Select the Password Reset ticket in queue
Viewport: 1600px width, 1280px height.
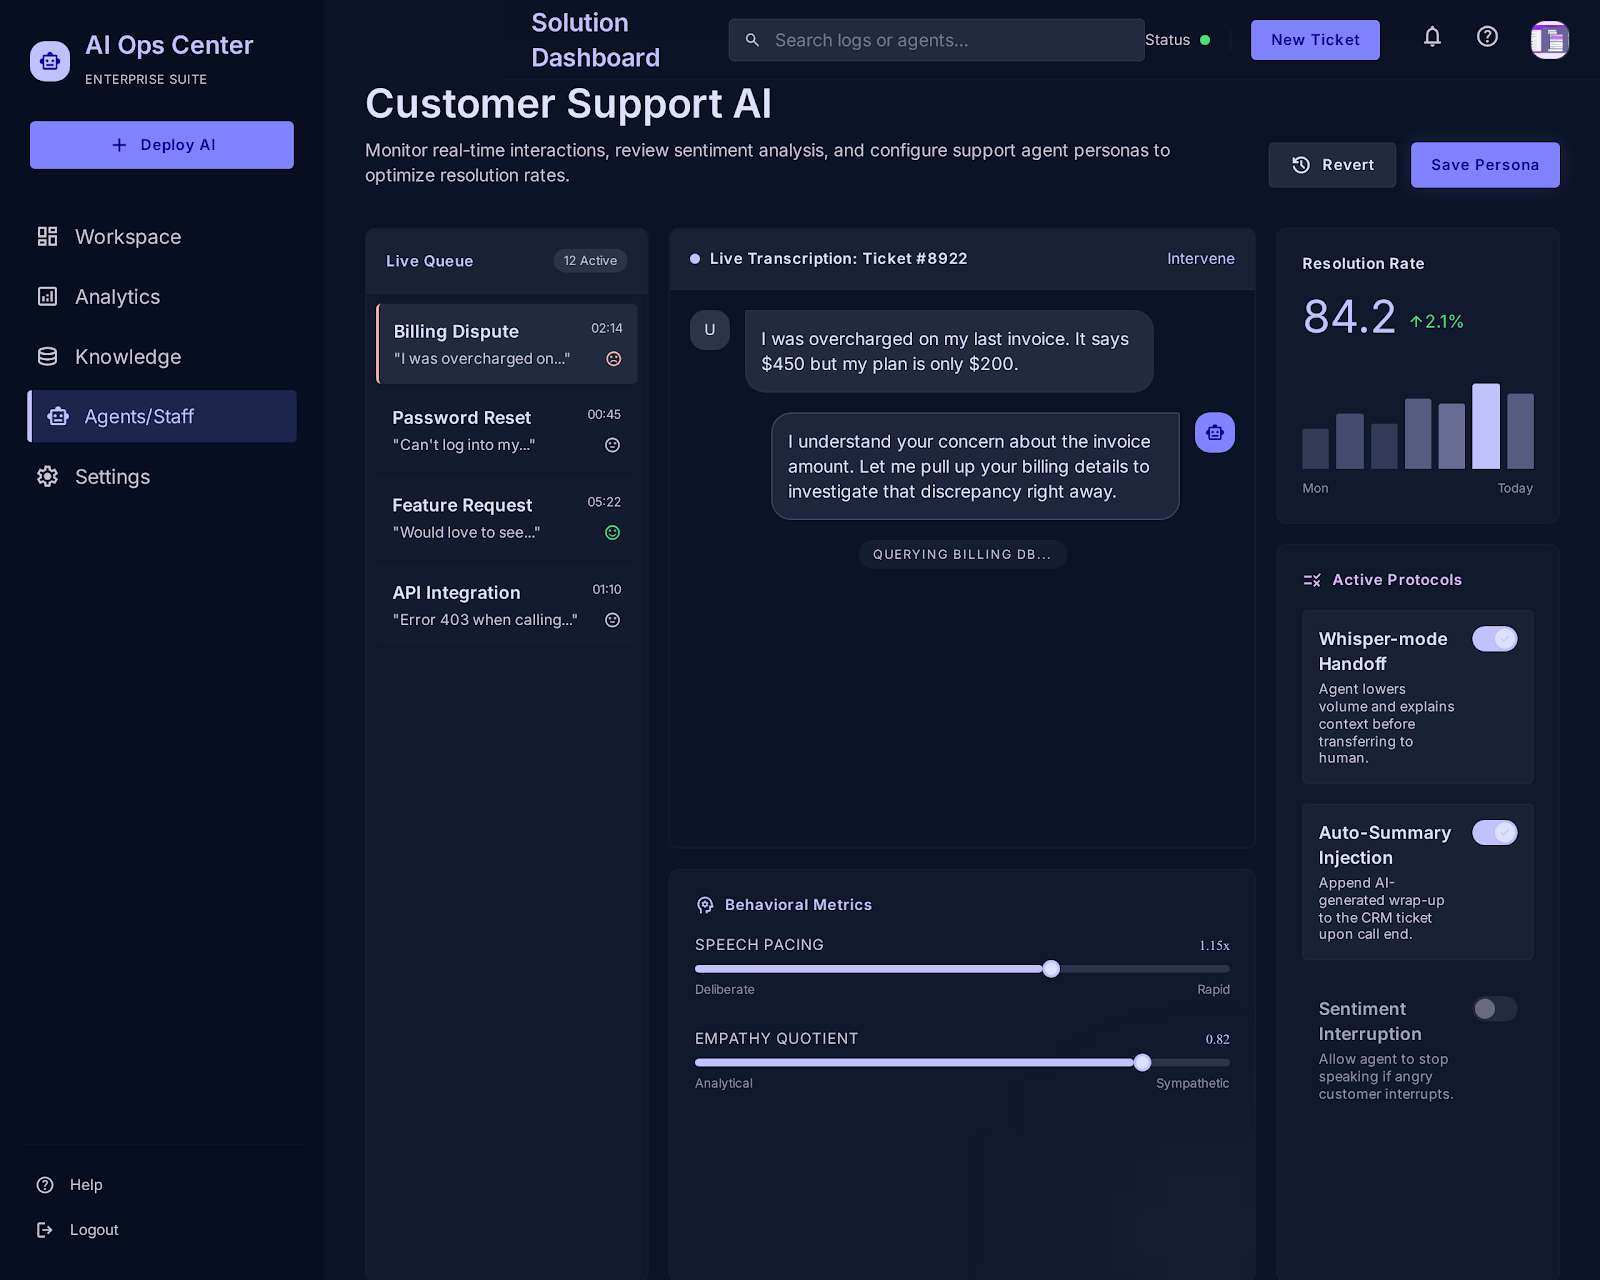coord(507,431)
